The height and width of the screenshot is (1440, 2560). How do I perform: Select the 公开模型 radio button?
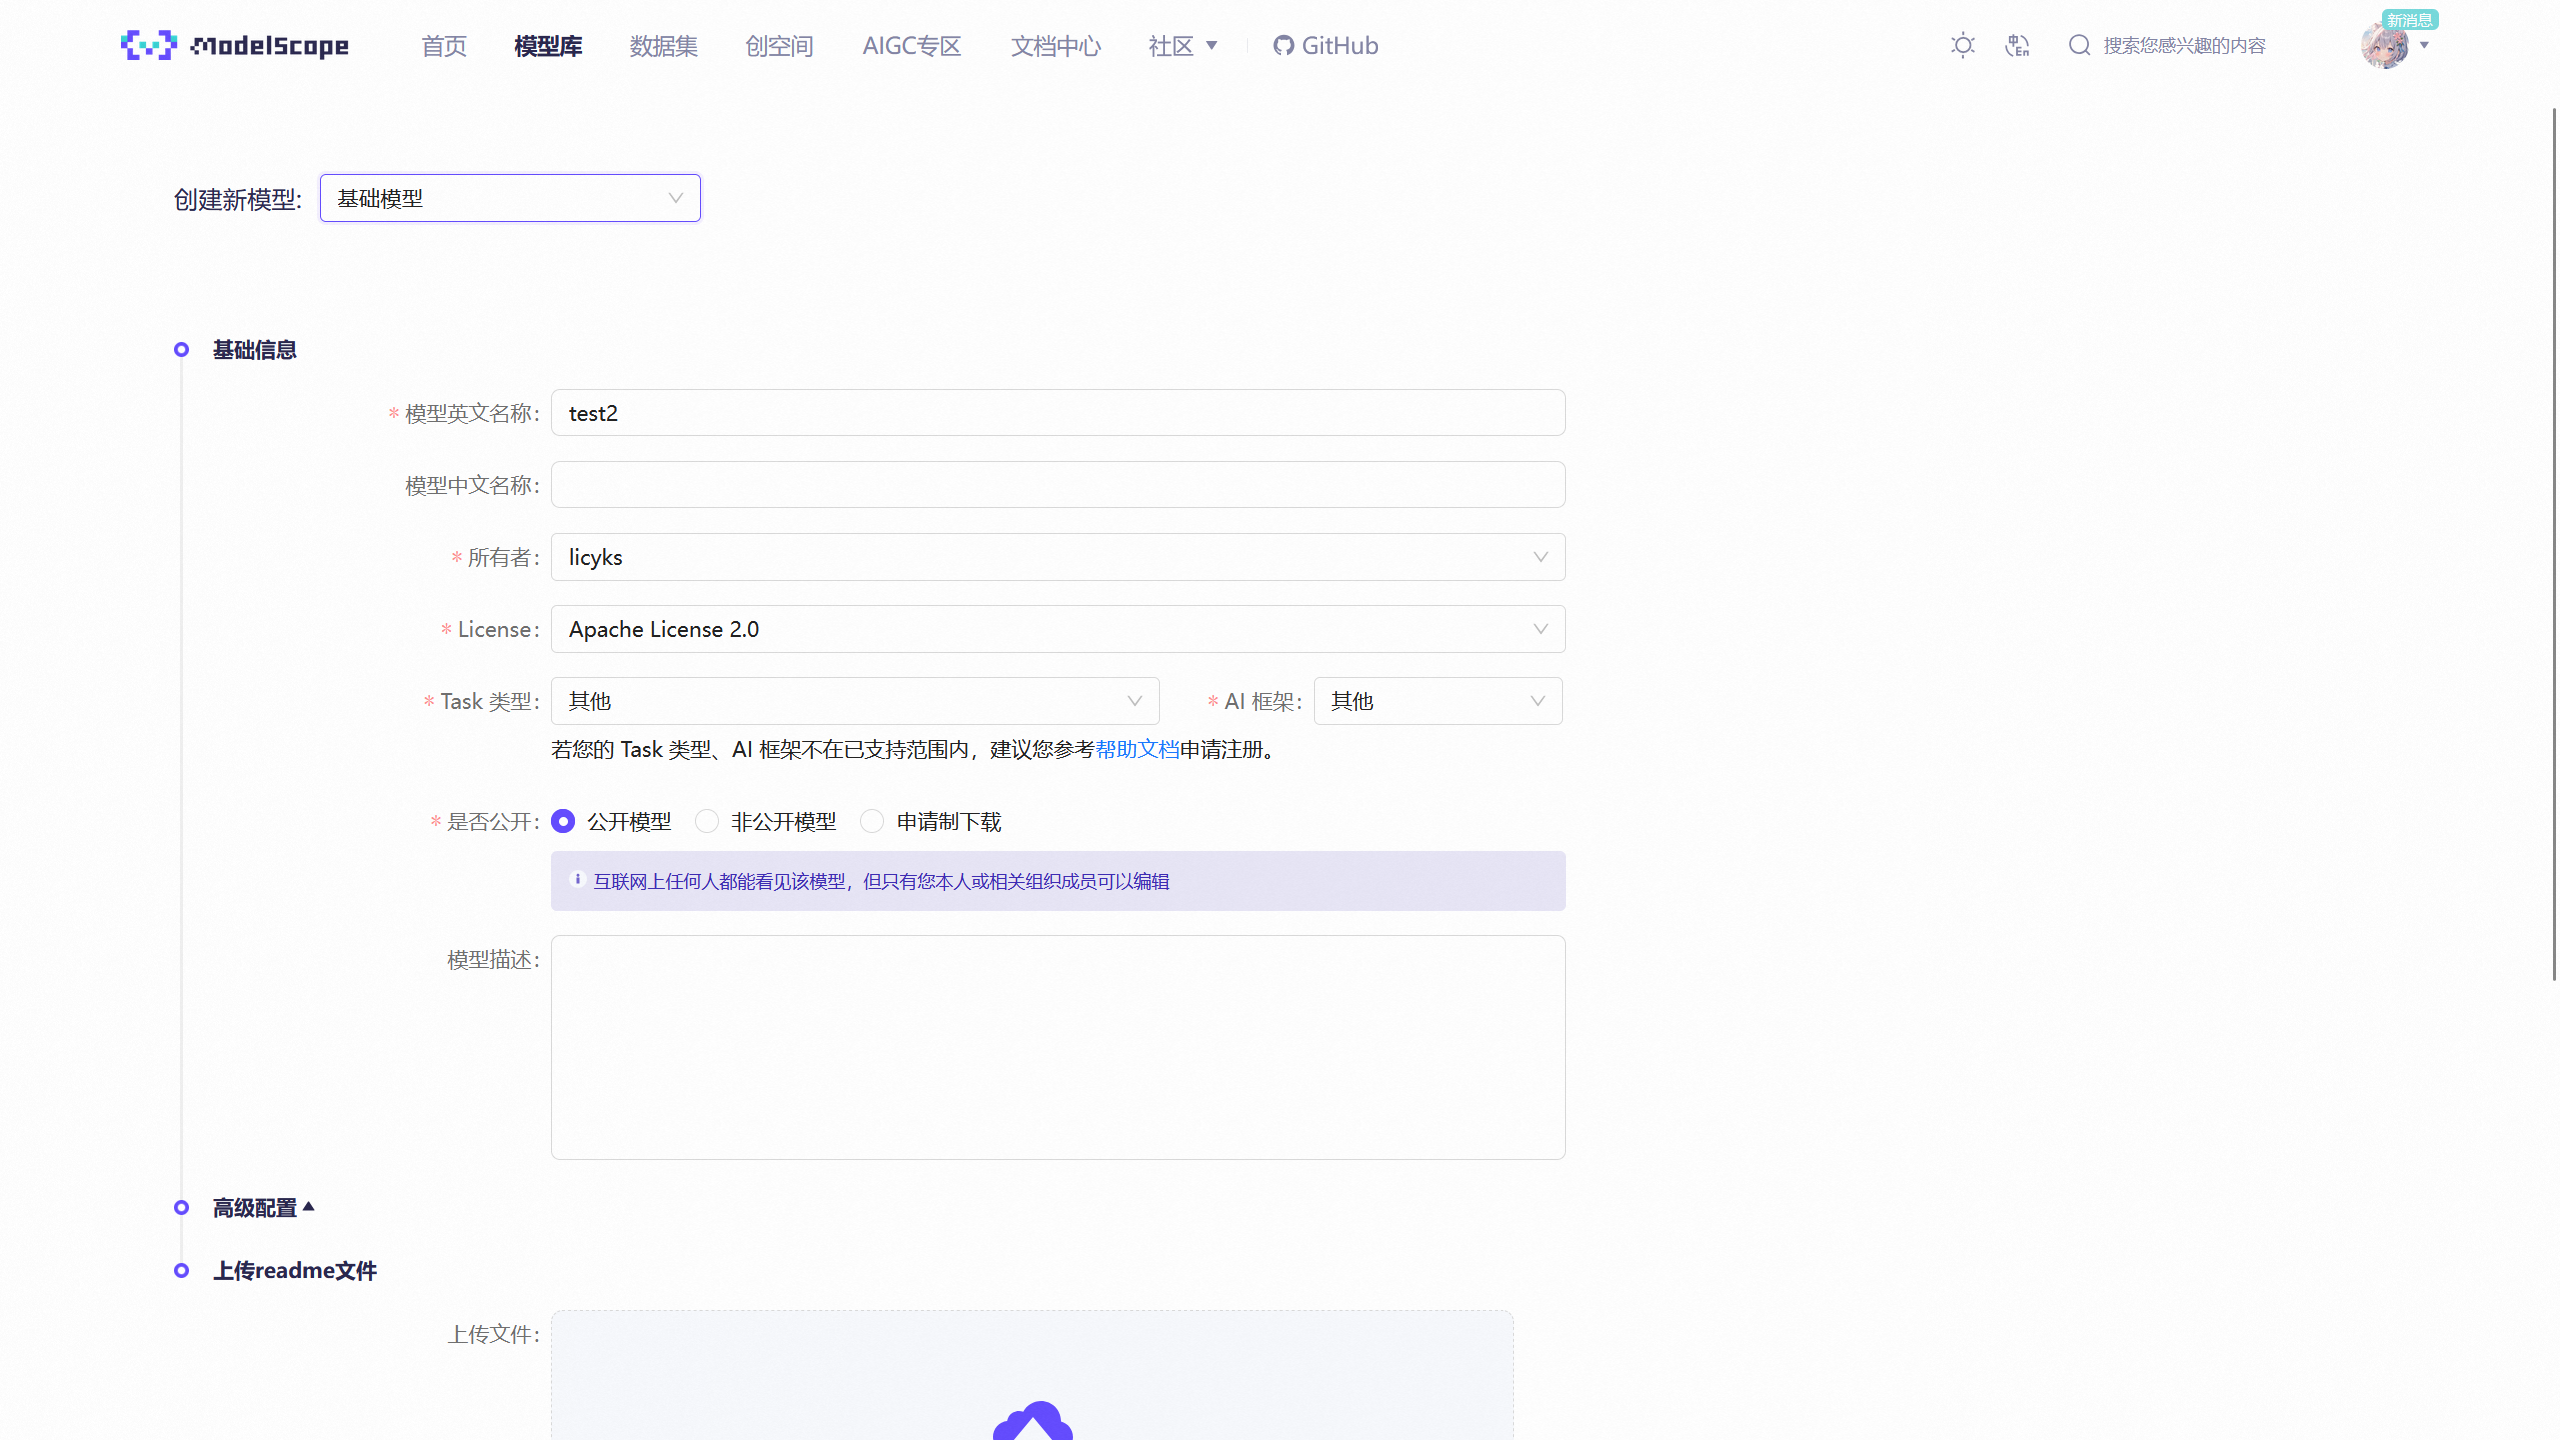[563, 821]
